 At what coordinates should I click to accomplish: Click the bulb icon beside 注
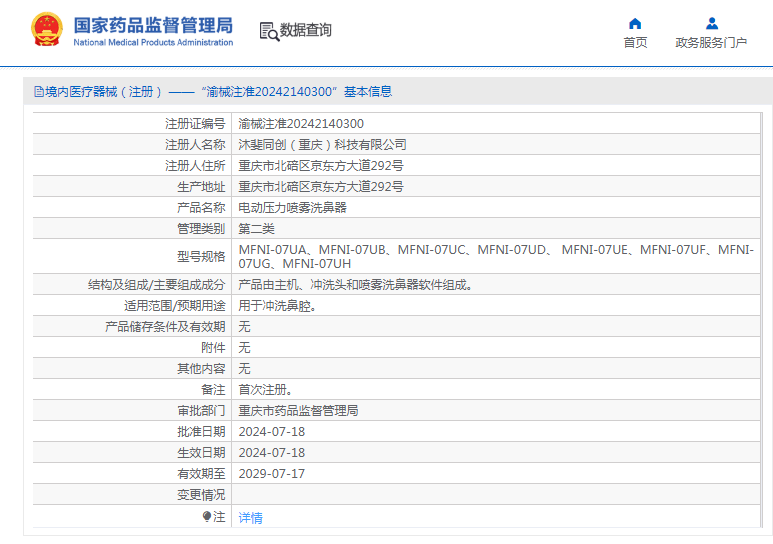click(x=207, y=516)
